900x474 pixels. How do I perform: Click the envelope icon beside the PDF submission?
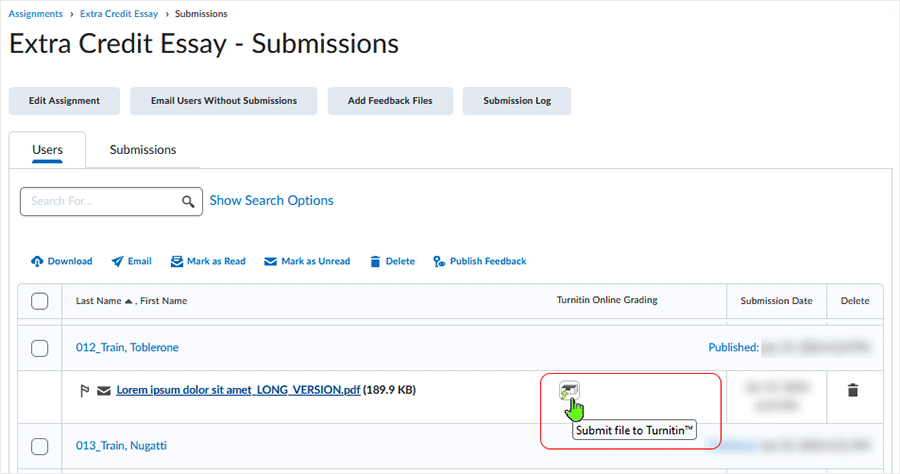[x=103, y=391]
